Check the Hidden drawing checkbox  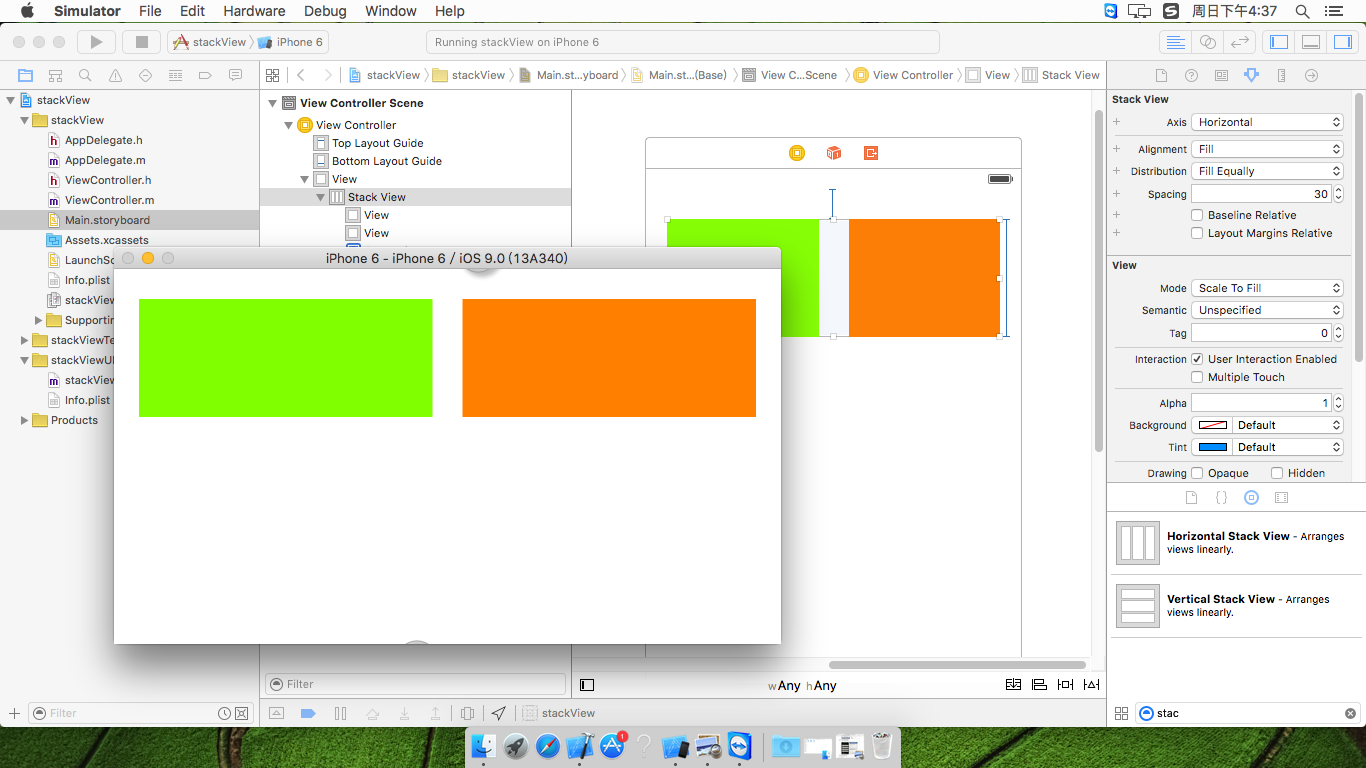(1276, 473)
